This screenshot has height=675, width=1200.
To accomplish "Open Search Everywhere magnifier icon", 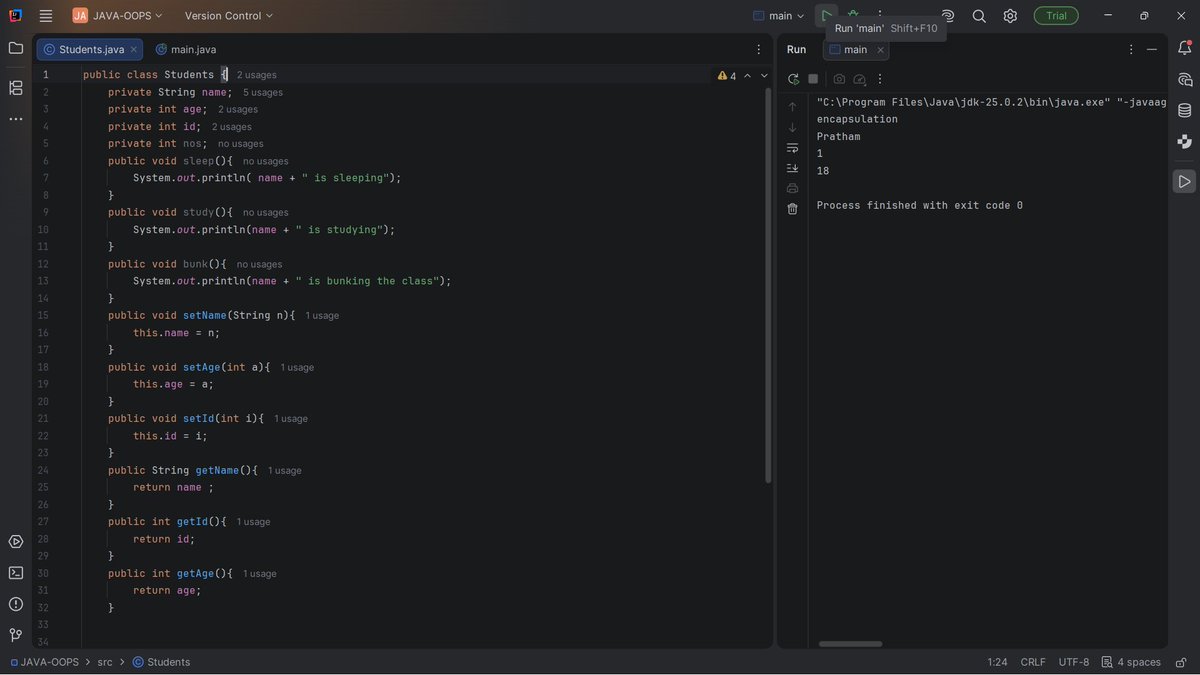I will coord(979,16).
